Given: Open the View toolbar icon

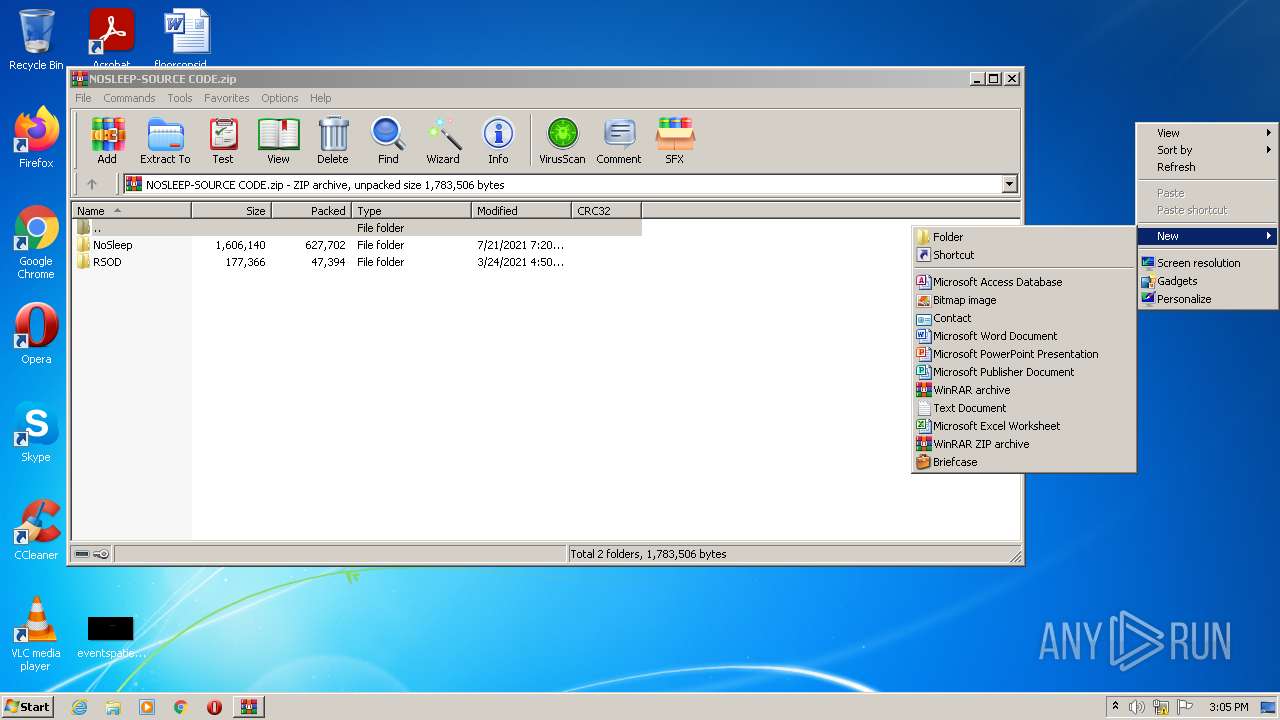Looking at the screenshot, I should pyautogui.click(x=278, y=140).
